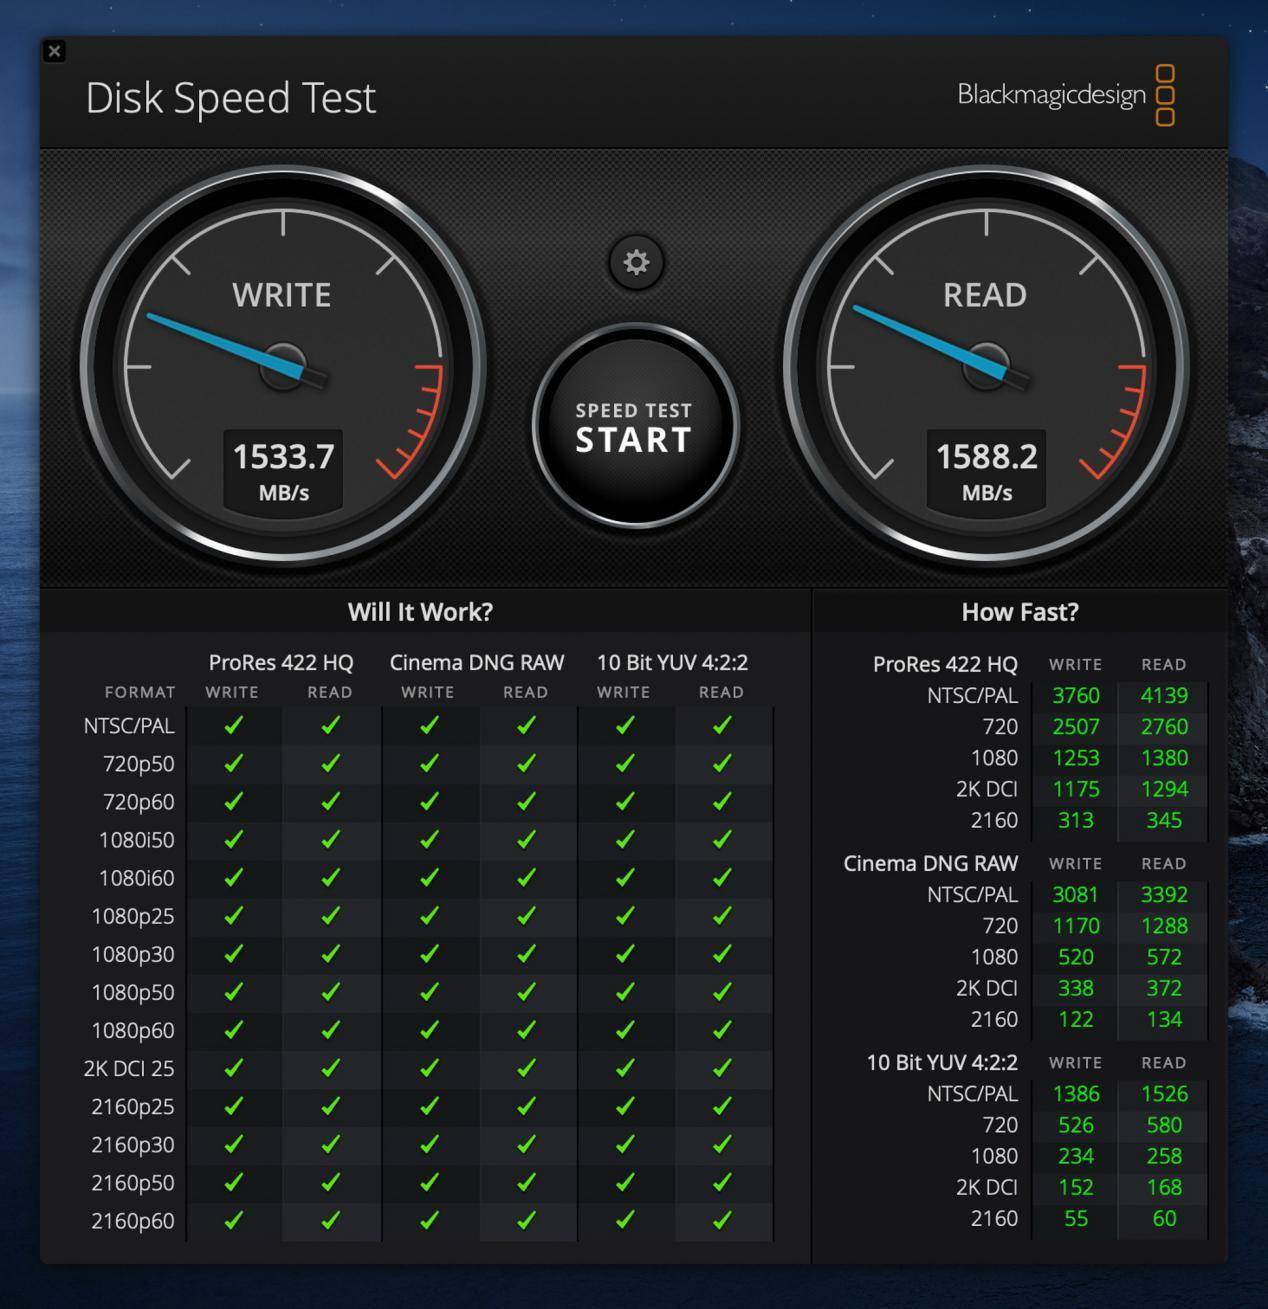Click 10 Bit YUV read checkmark for 2160p60
This screenshot has height=1309, width=1268.
click(722, 1220)
